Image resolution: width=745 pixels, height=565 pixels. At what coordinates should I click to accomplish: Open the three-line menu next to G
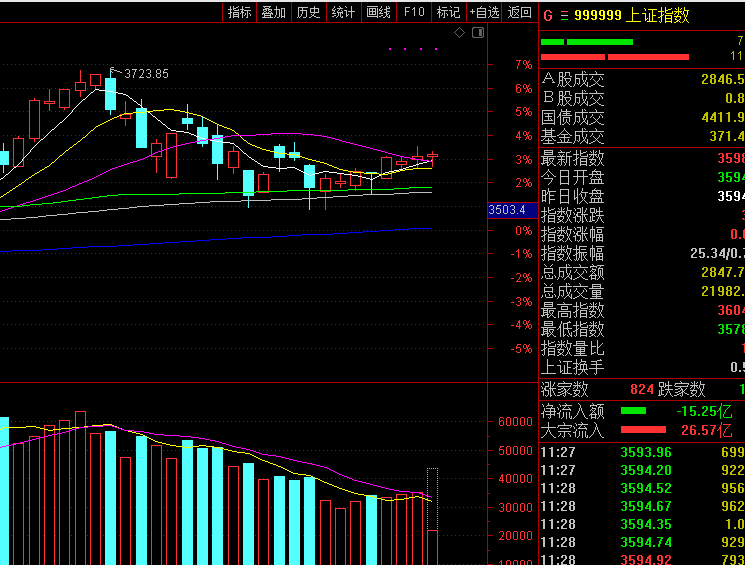(563, 15)
